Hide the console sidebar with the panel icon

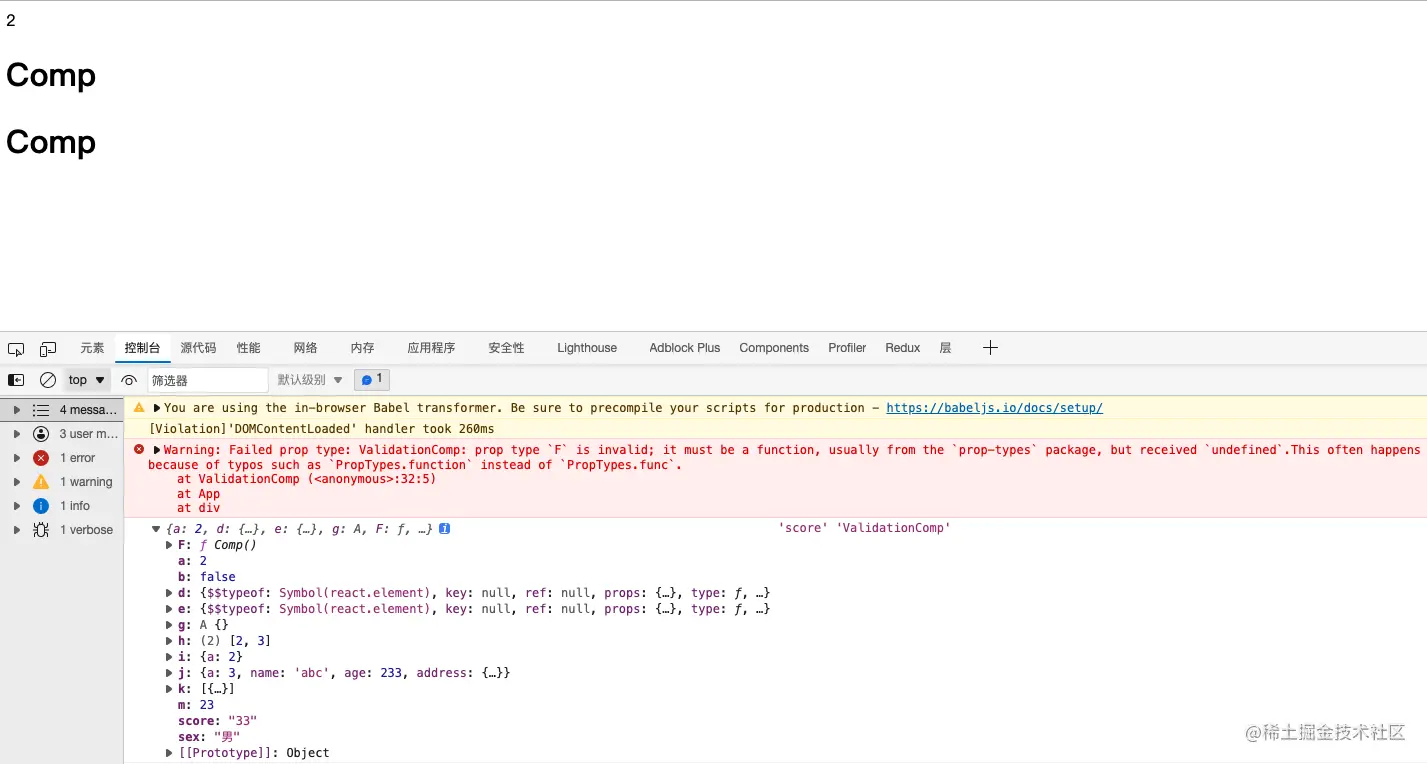point(16,380)
